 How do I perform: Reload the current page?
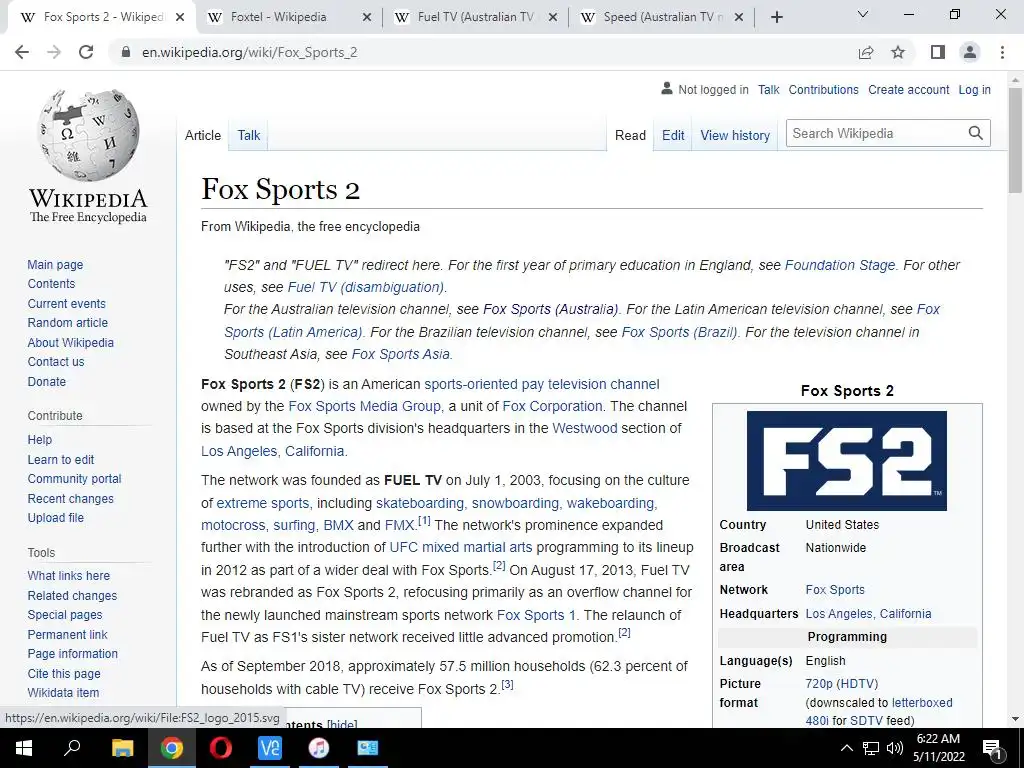(86, 52)
